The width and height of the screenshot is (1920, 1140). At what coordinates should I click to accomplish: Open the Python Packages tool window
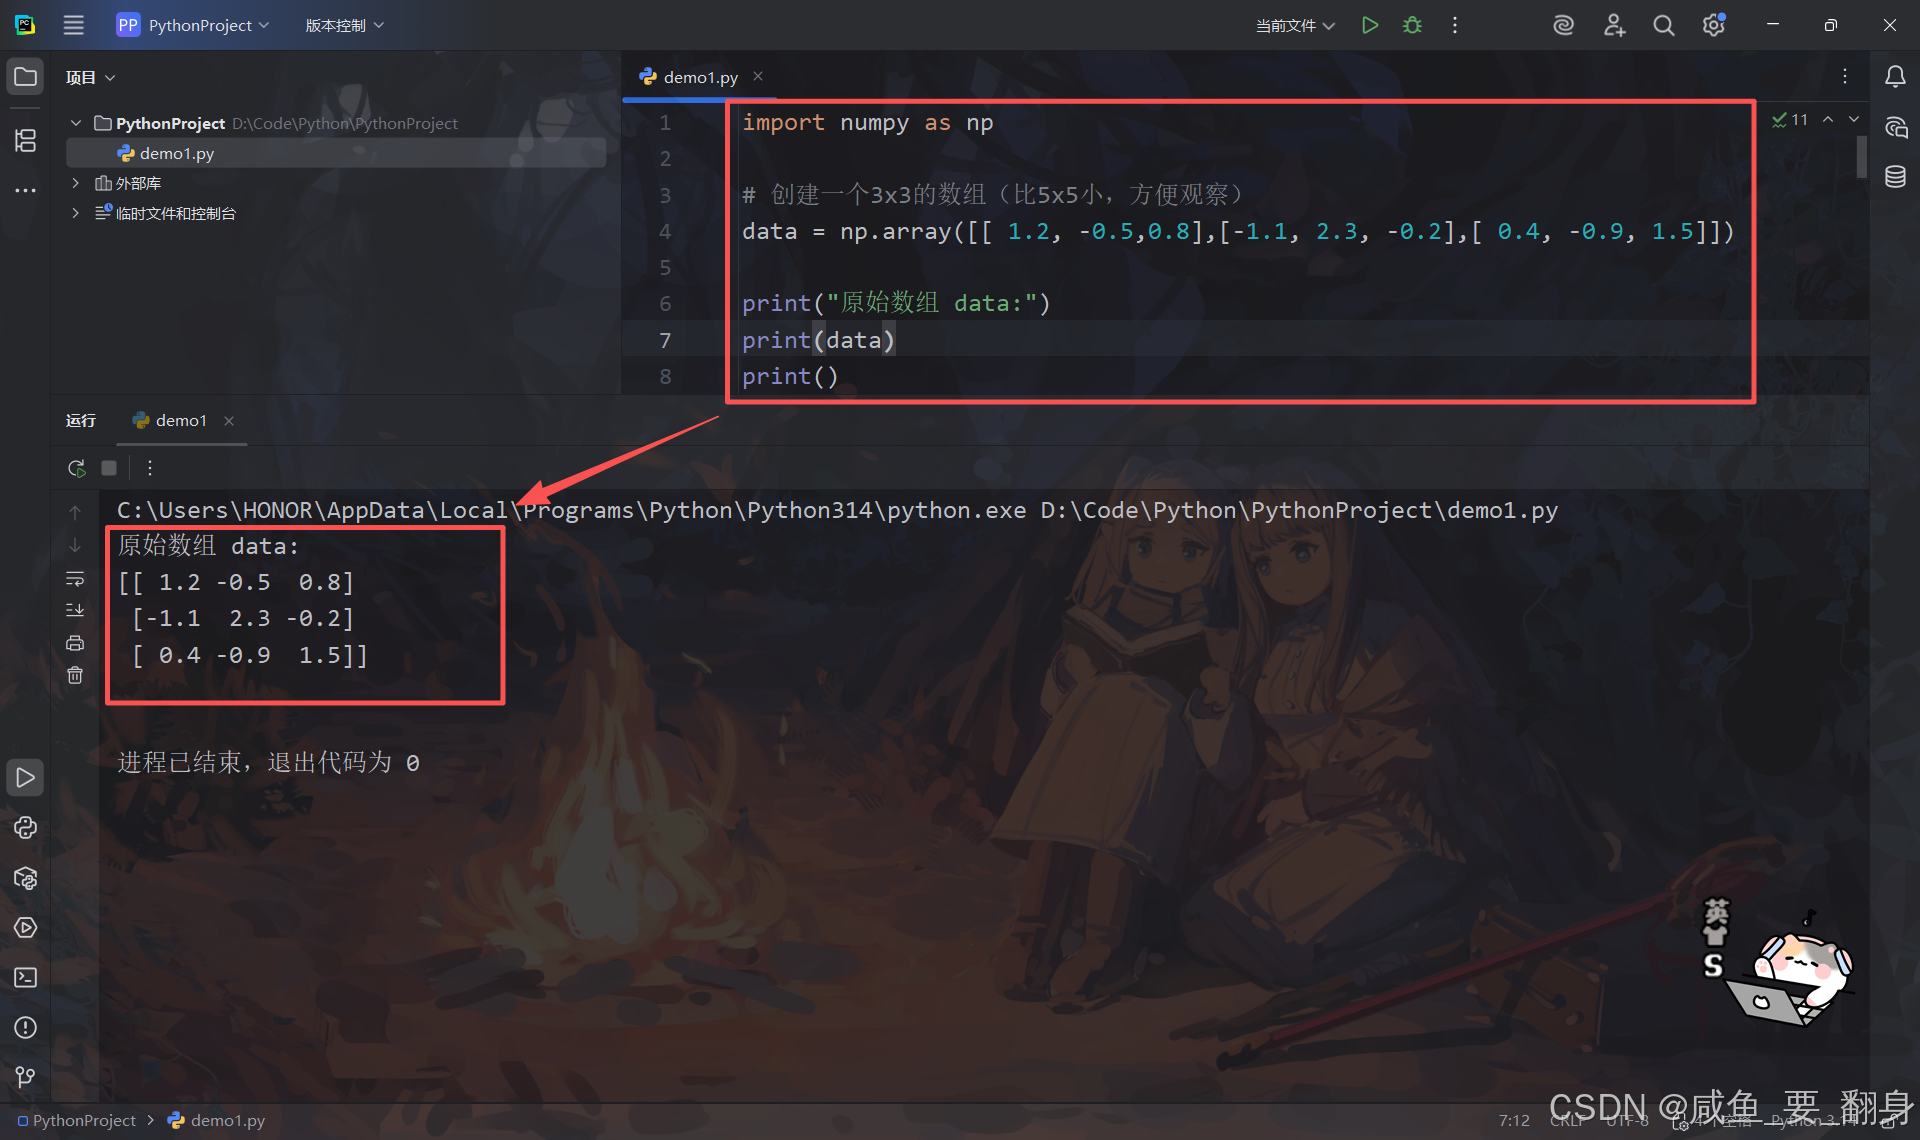[x=25, y=878]
